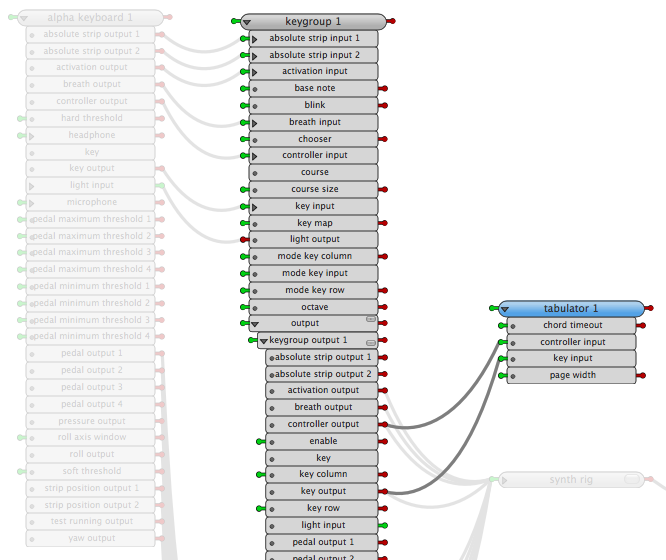Click the red output port of mode key column
The height and width of the screenshot is (560, 666).
(383, 256)
